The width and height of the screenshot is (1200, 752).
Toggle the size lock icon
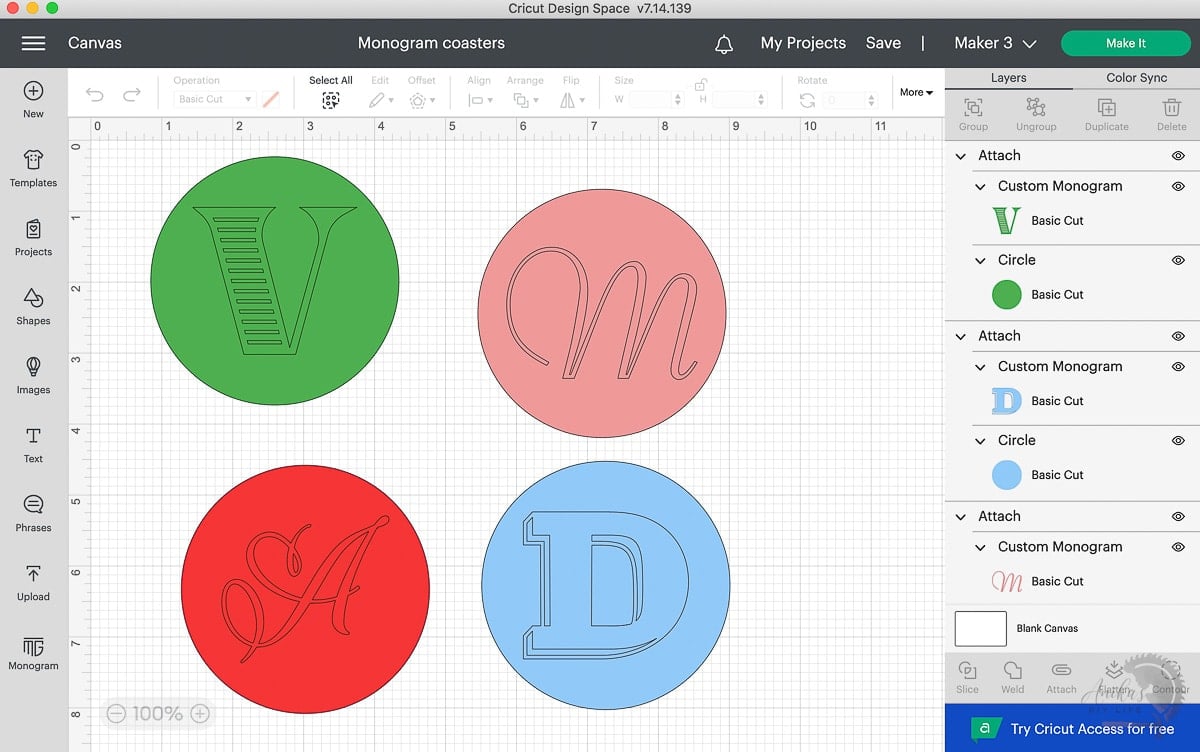tap(701, 84)
